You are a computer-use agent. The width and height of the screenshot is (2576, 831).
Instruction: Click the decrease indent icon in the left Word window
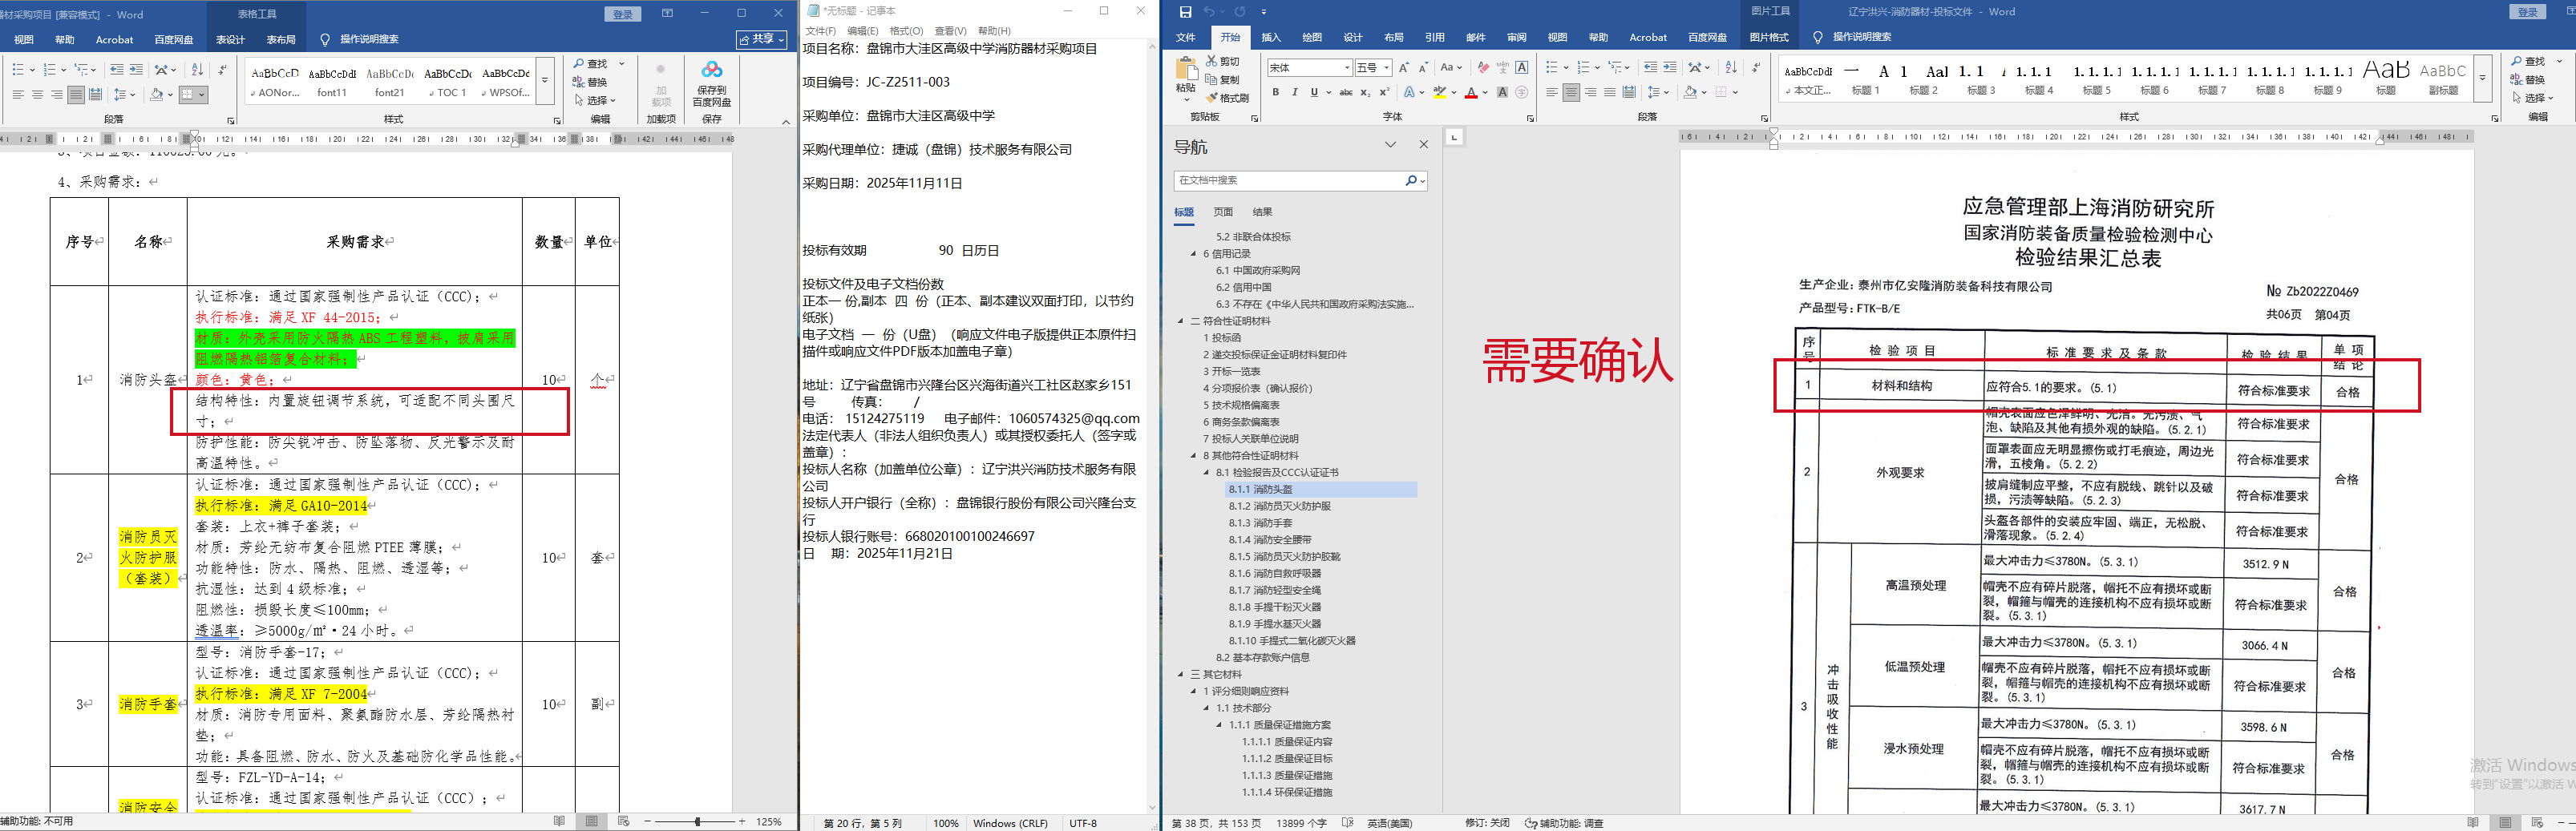click(x=117, y=69)
